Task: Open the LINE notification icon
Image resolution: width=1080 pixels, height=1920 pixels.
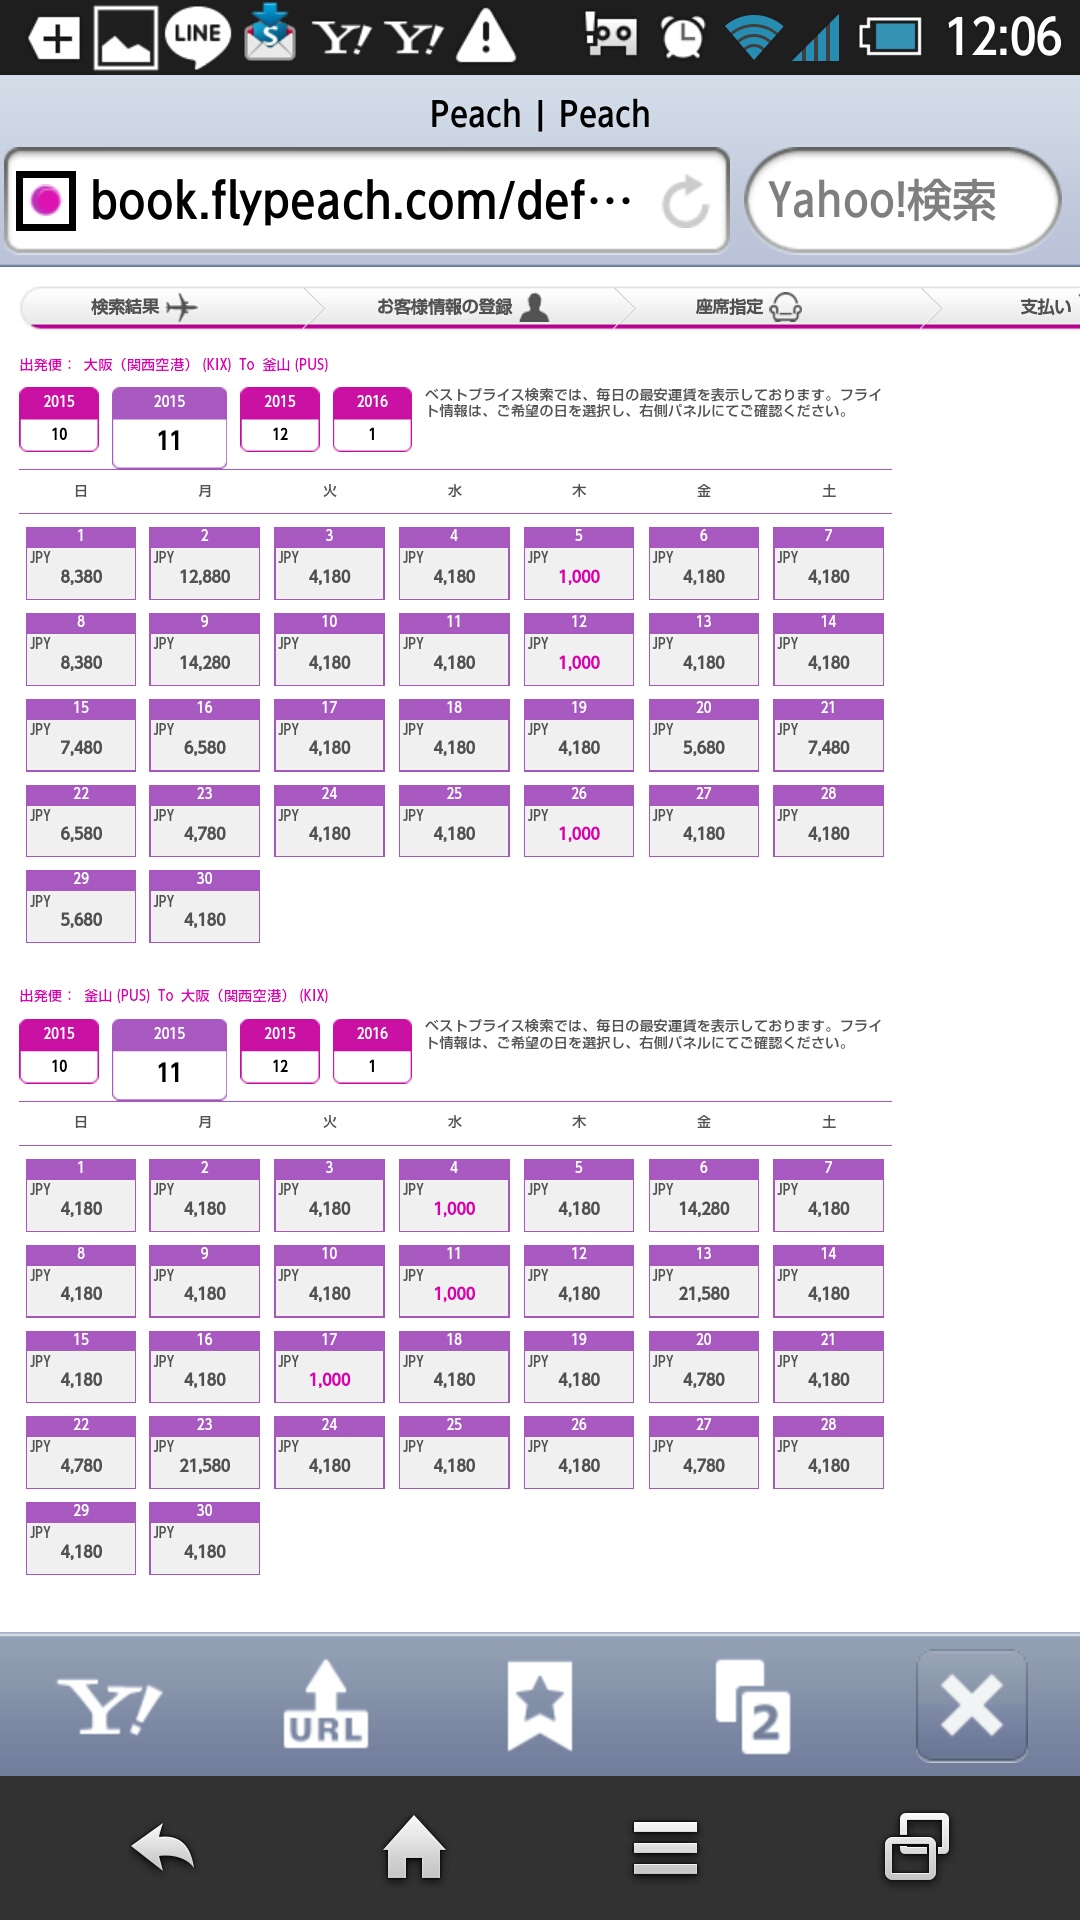Action: point(197,37)
